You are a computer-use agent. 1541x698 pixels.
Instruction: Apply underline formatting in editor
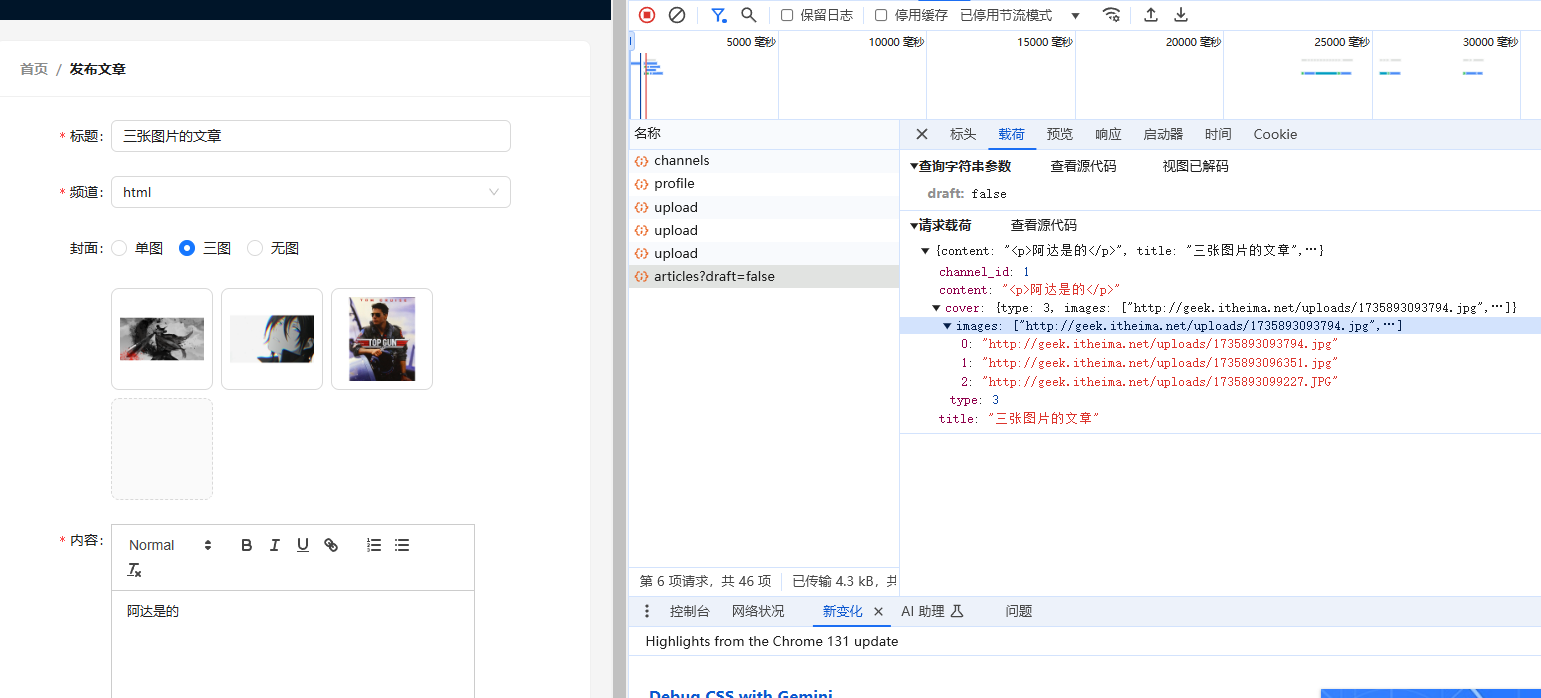[x=303, y=545]
